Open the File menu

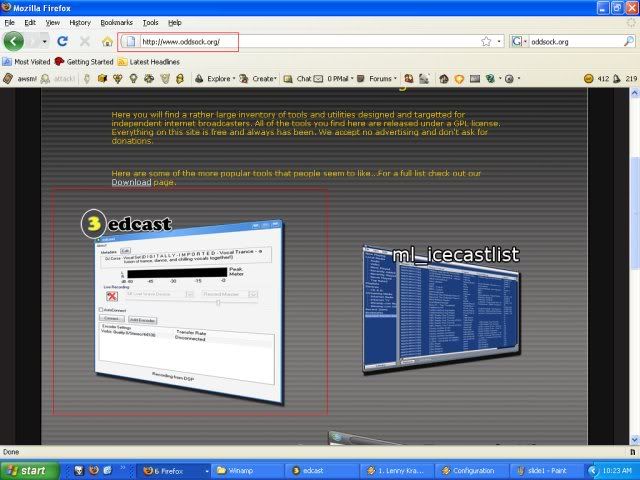(9, 22)
